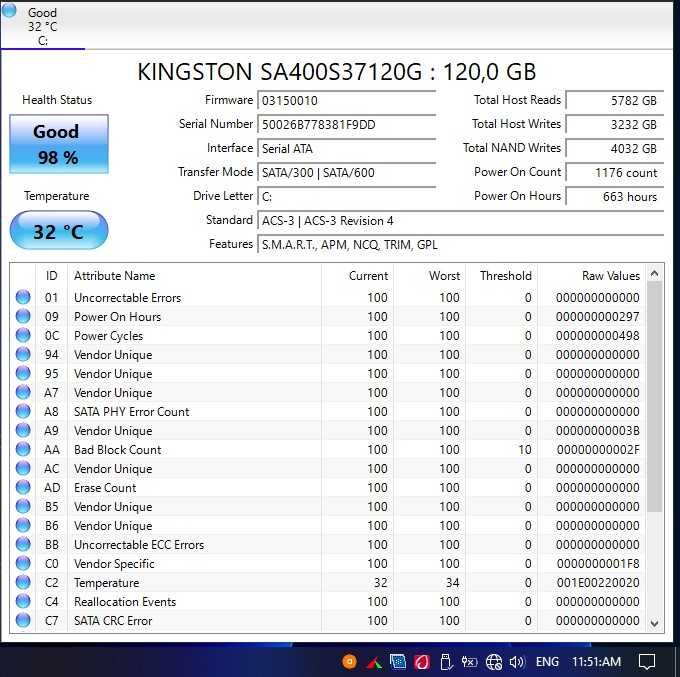Open the orange circular tray icon
Screen dimensions: 680x677
pyautogui.click(x=349, y=662)
